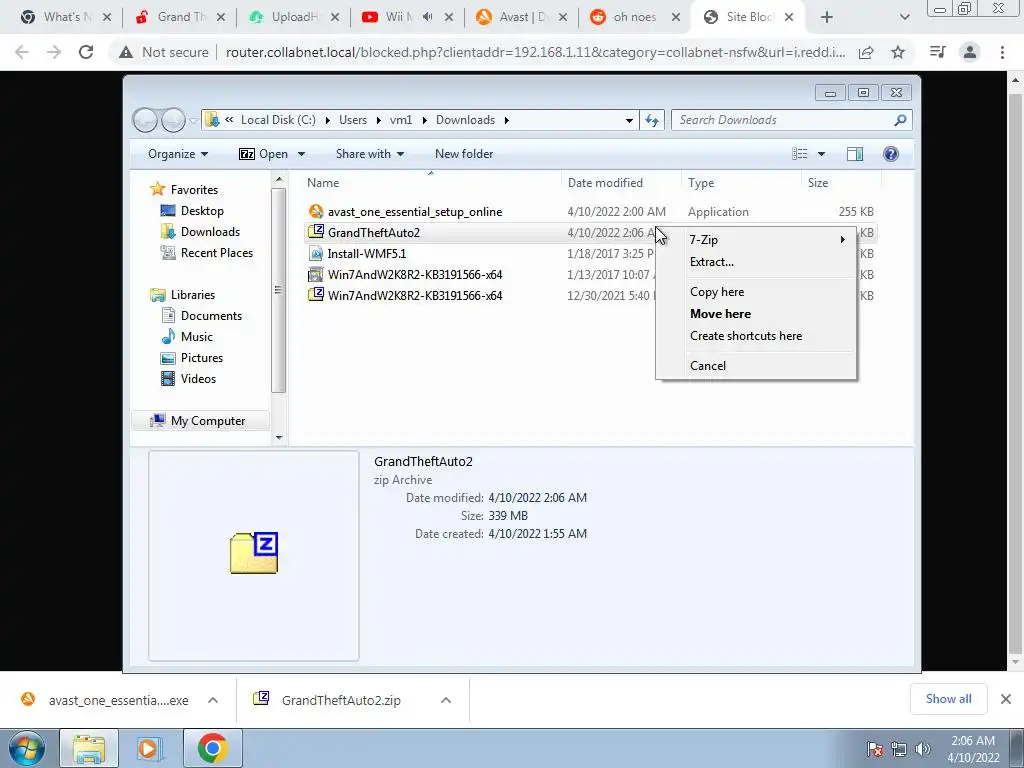Select Desktop under Favorites
Image resolution: width=1024 pixels, height=768 pixels.
tap(202, 211)
